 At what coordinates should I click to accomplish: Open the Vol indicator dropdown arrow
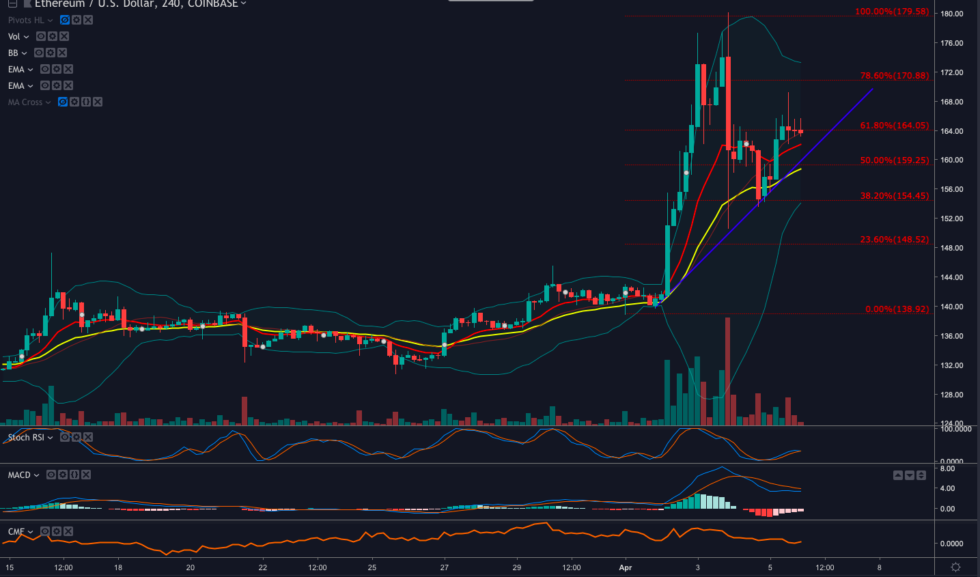coord(26,36)
